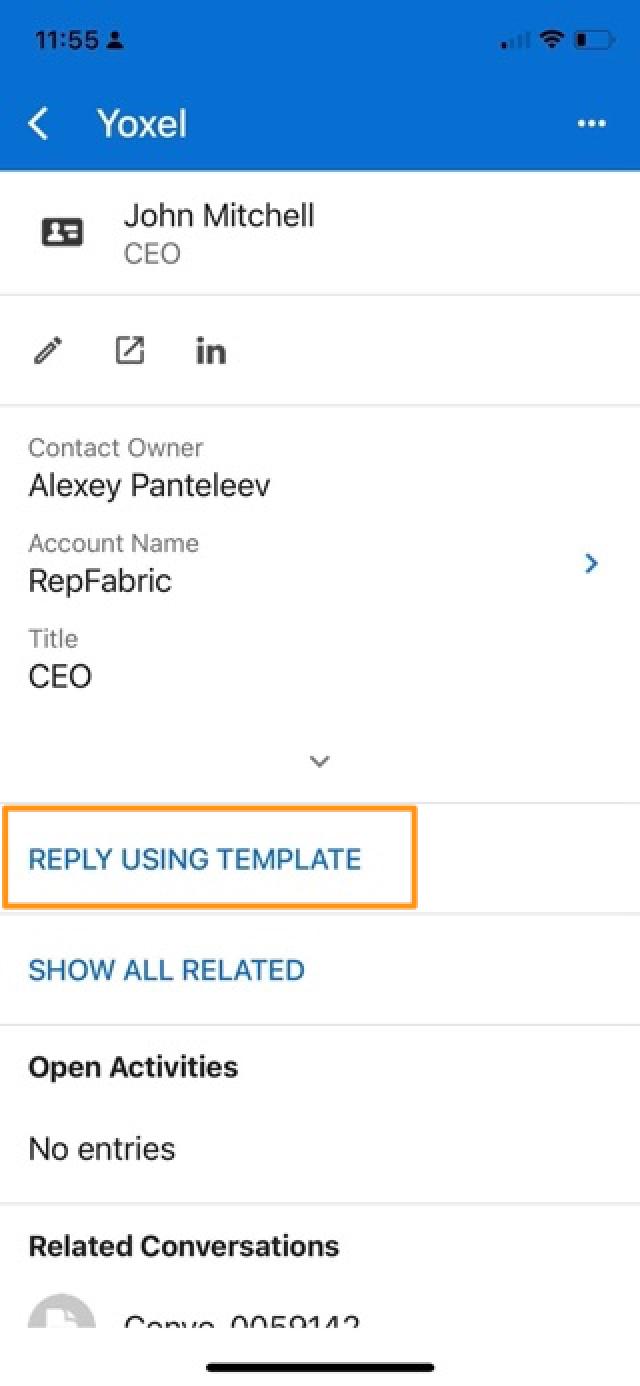Tap the battery status indicator
640x1386 pixels.
(x=594, y=40)
